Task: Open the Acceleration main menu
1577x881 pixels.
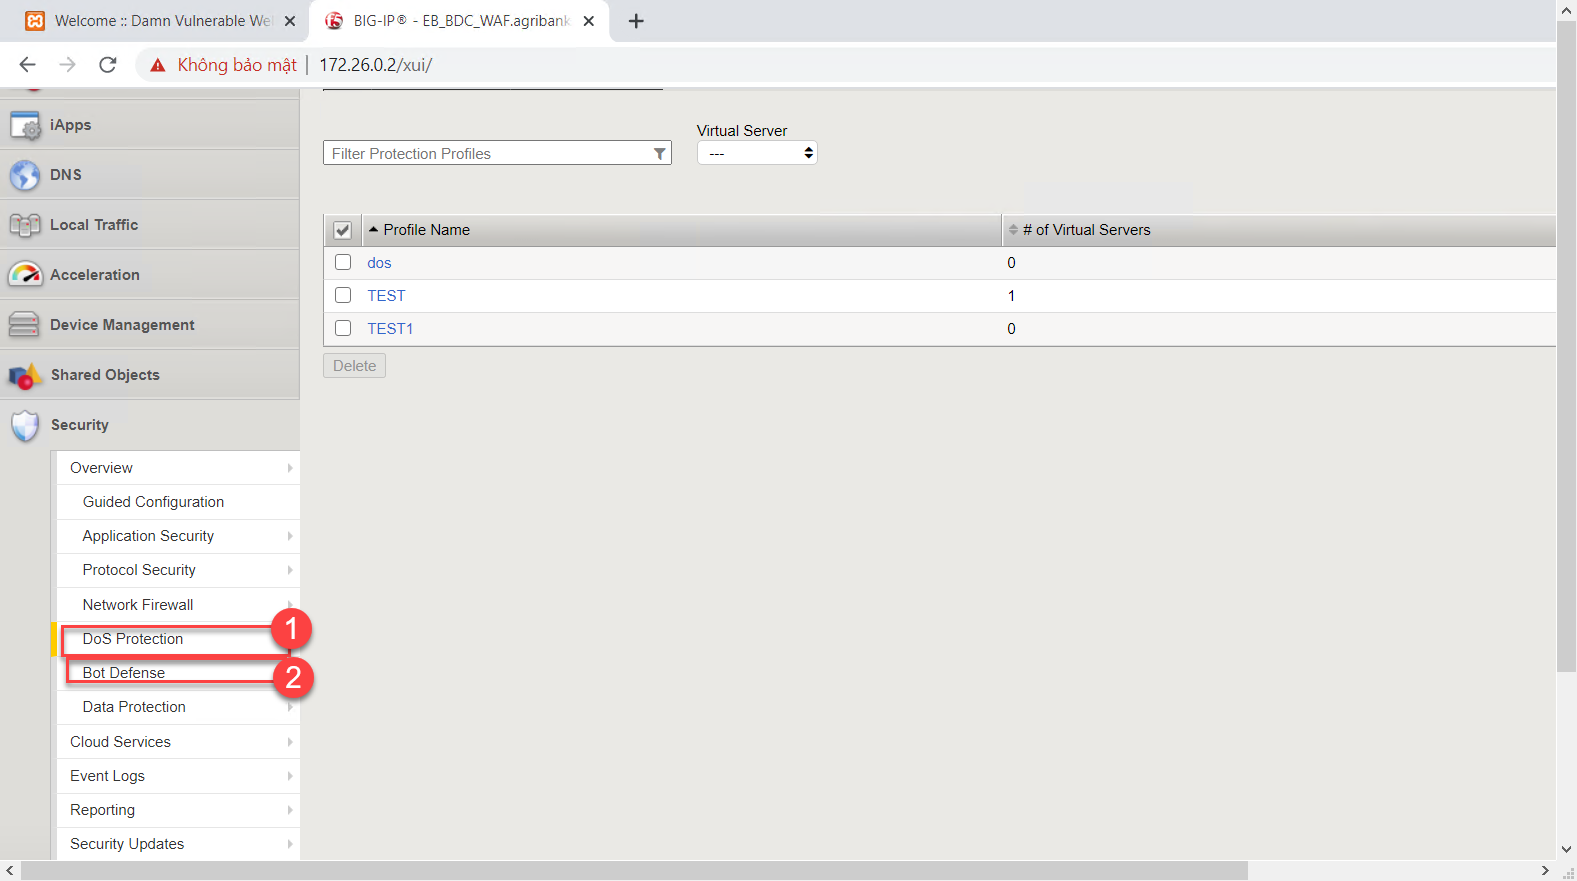Action: [x=150, y=275]
